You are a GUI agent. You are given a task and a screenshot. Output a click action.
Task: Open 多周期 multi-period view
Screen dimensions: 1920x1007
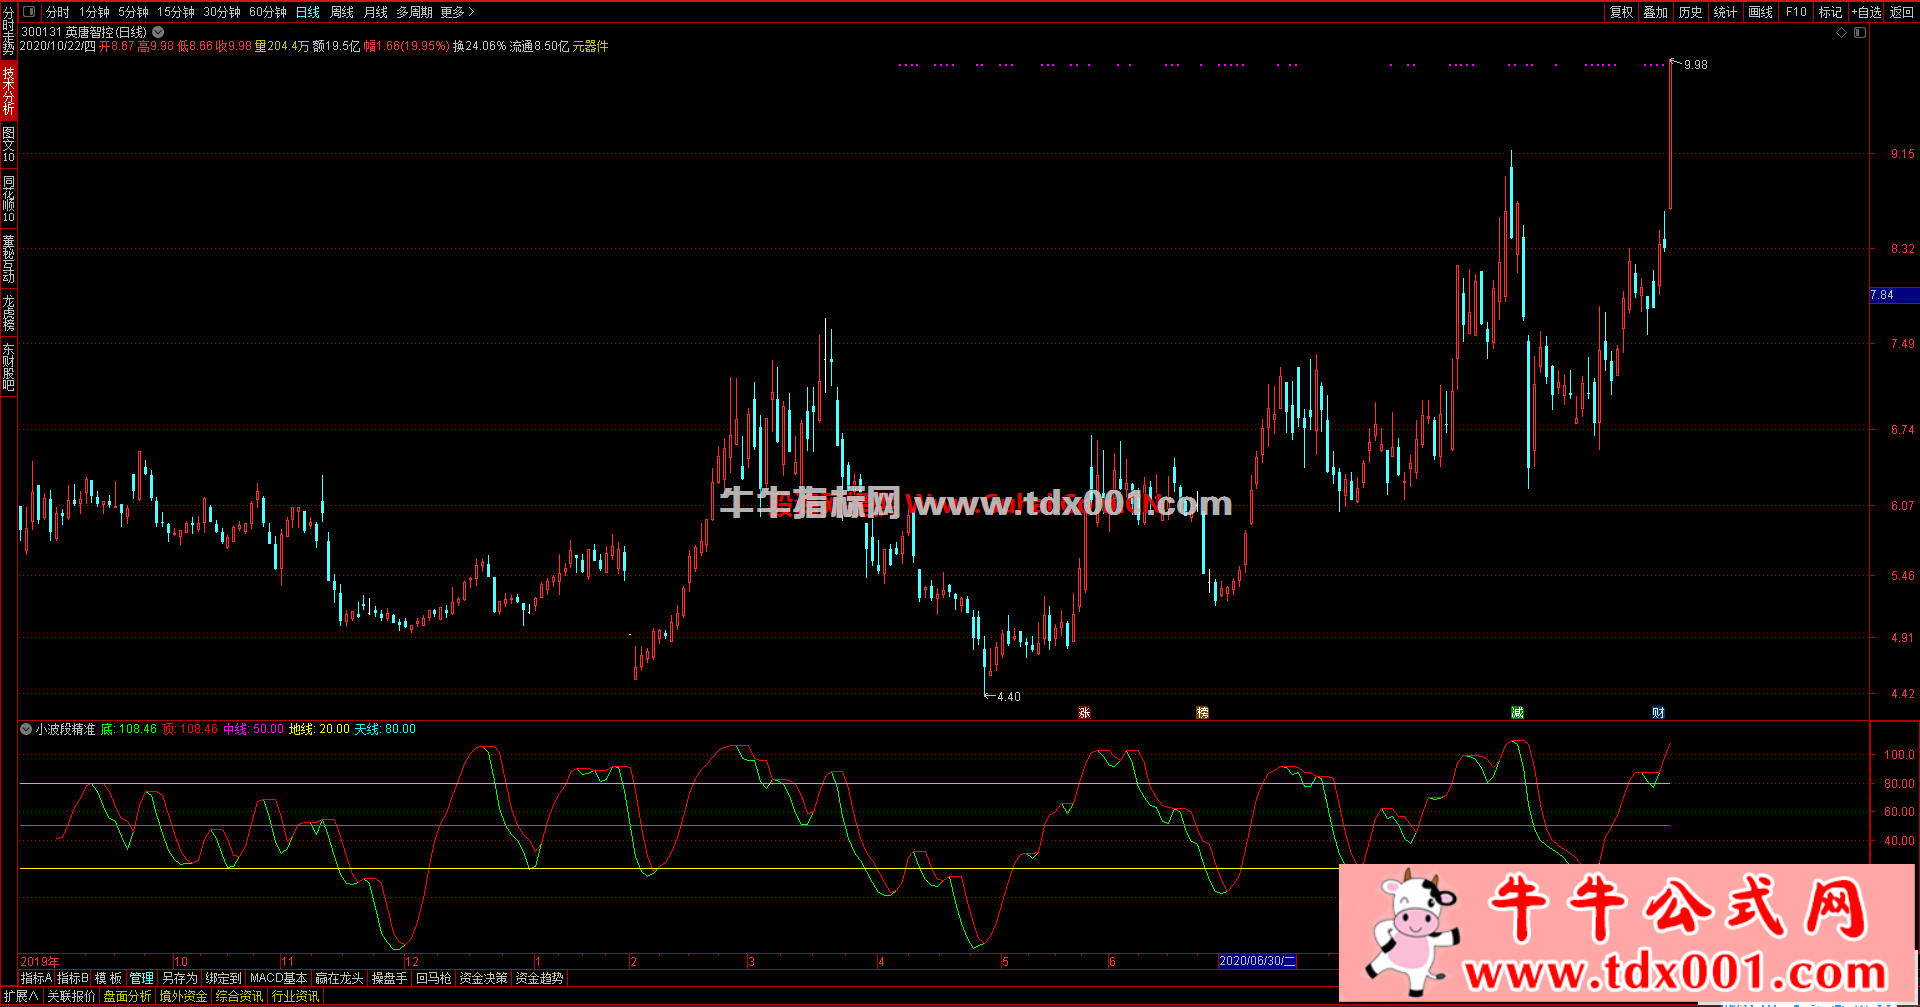pos(415,12)
